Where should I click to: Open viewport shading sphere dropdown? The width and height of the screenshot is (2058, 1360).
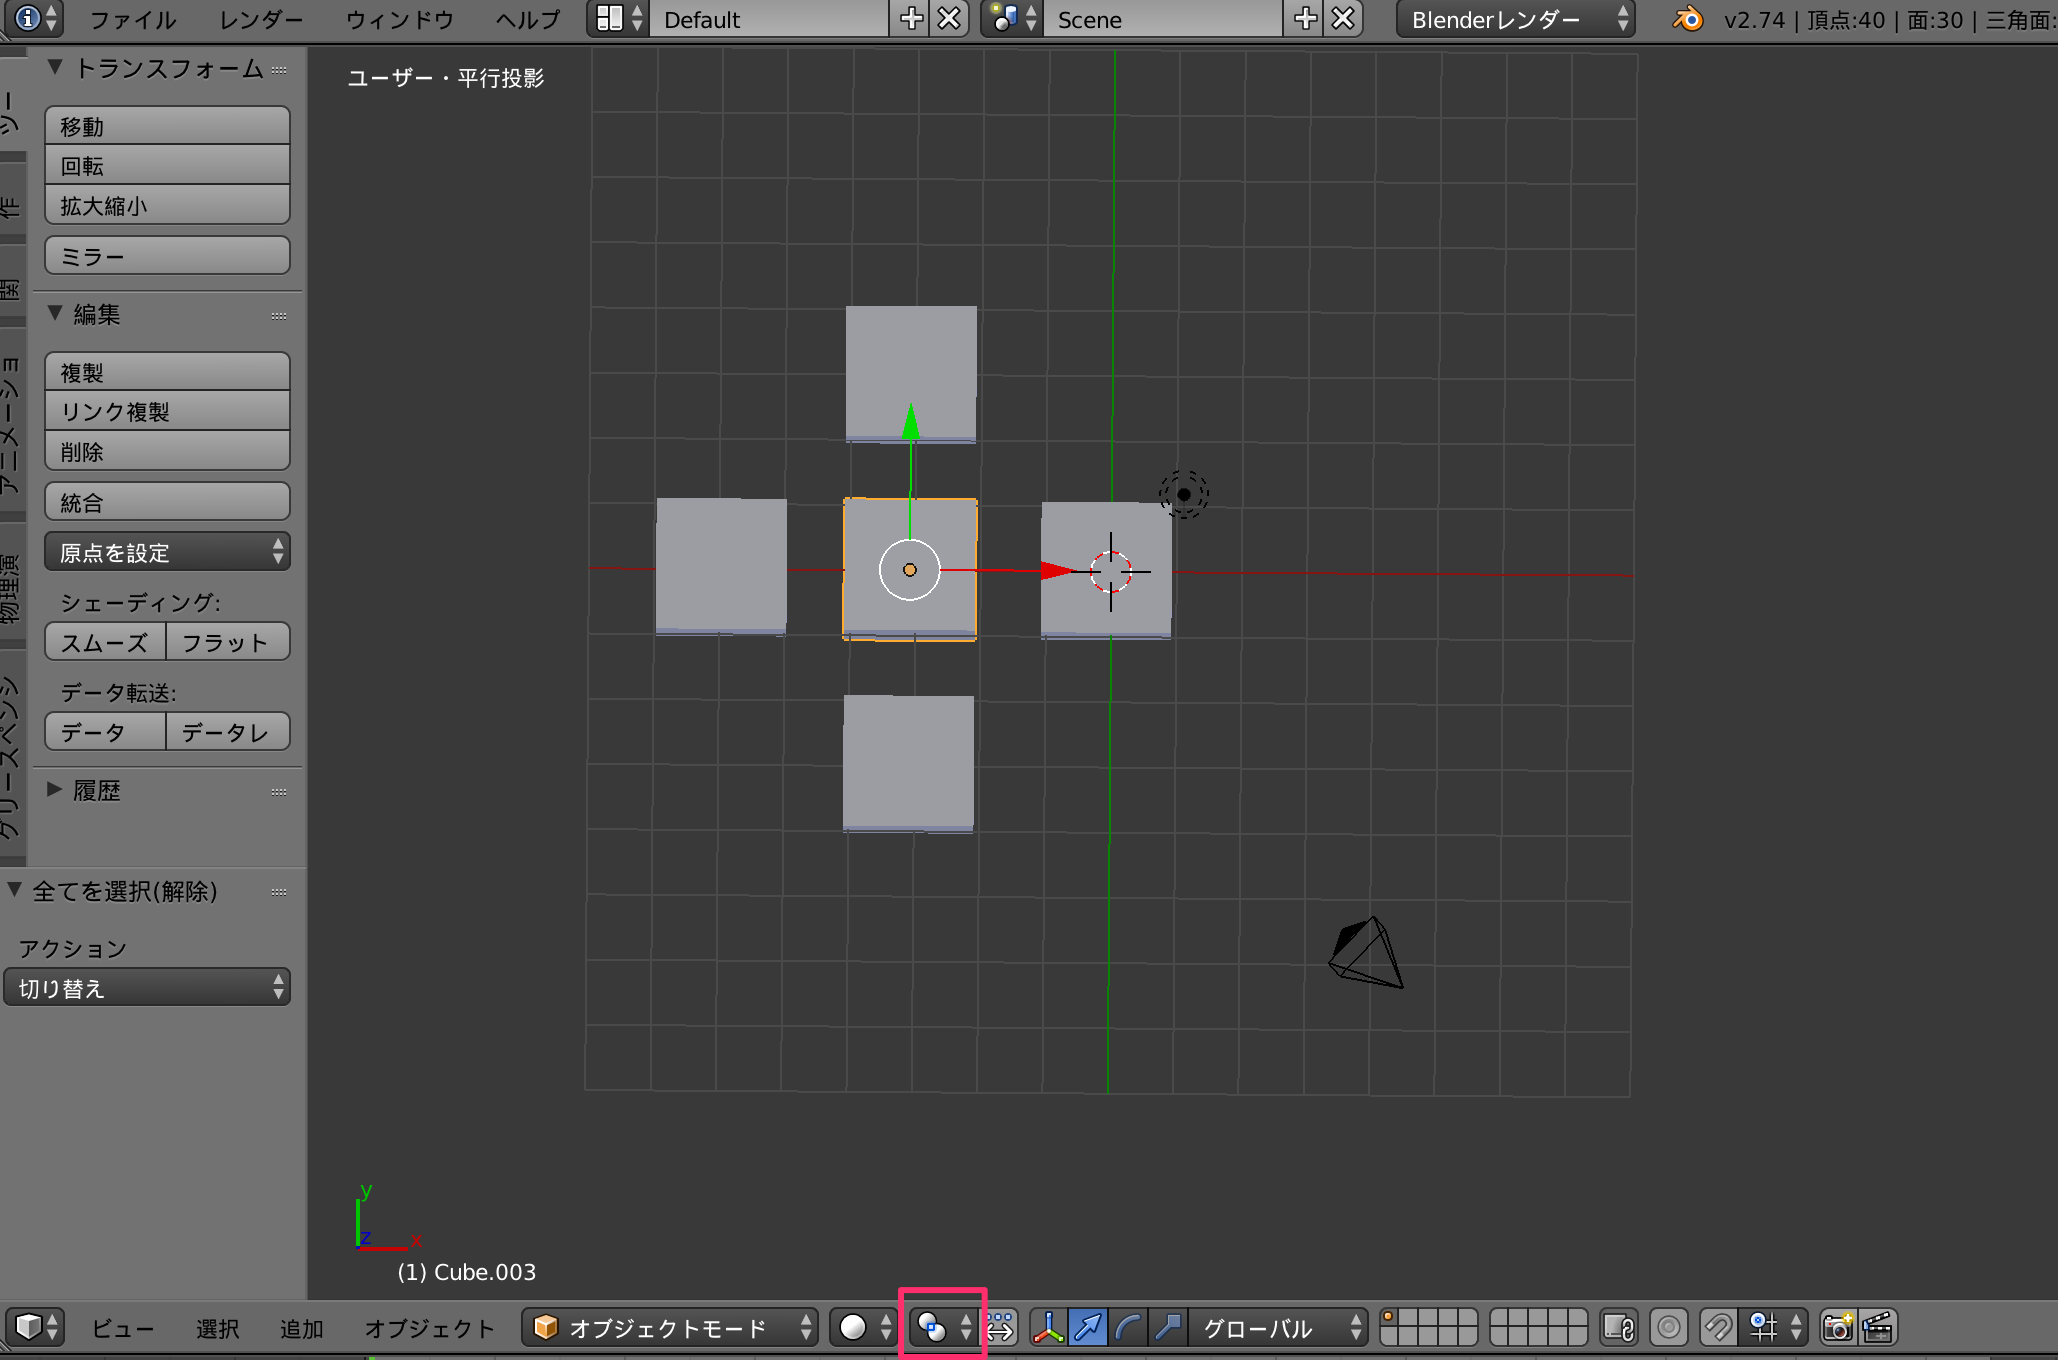tap(863, 1327)
